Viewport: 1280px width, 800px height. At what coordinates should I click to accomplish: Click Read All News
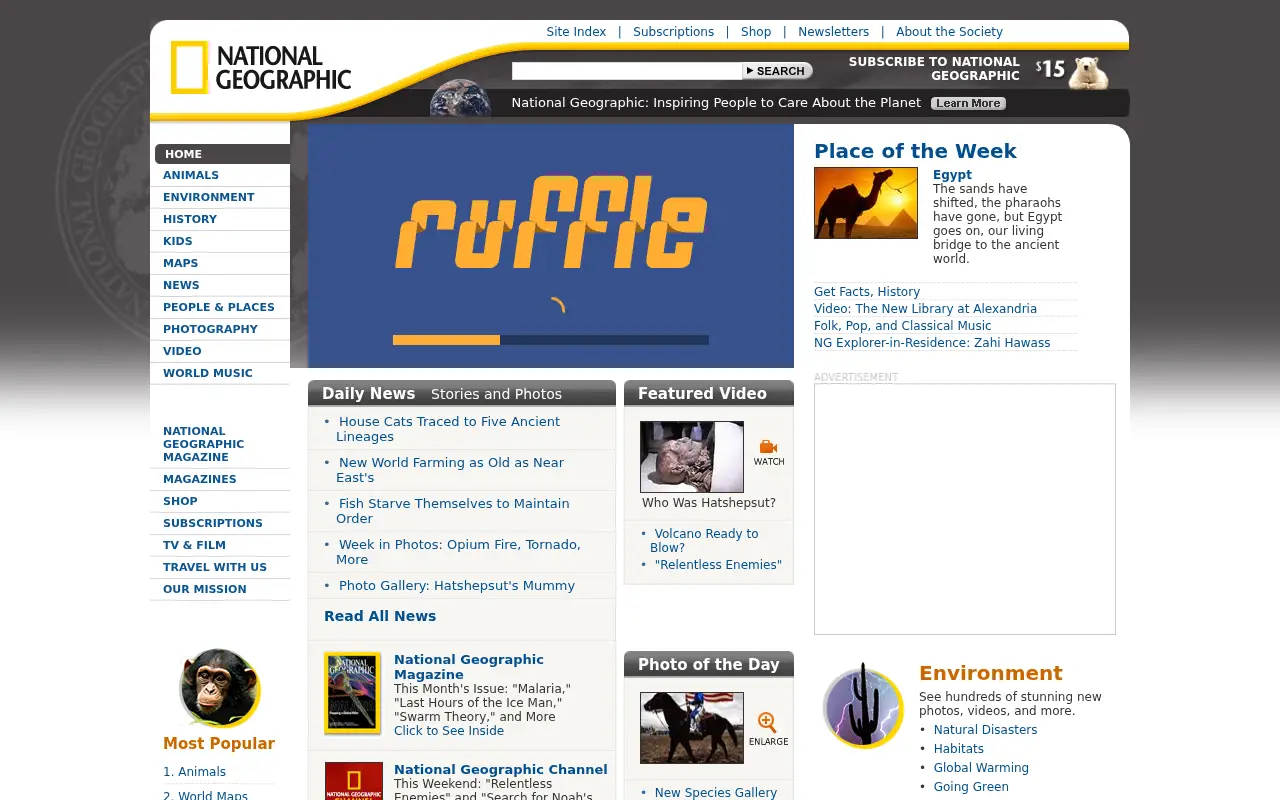pyautogui.click(x=380, y=616)
